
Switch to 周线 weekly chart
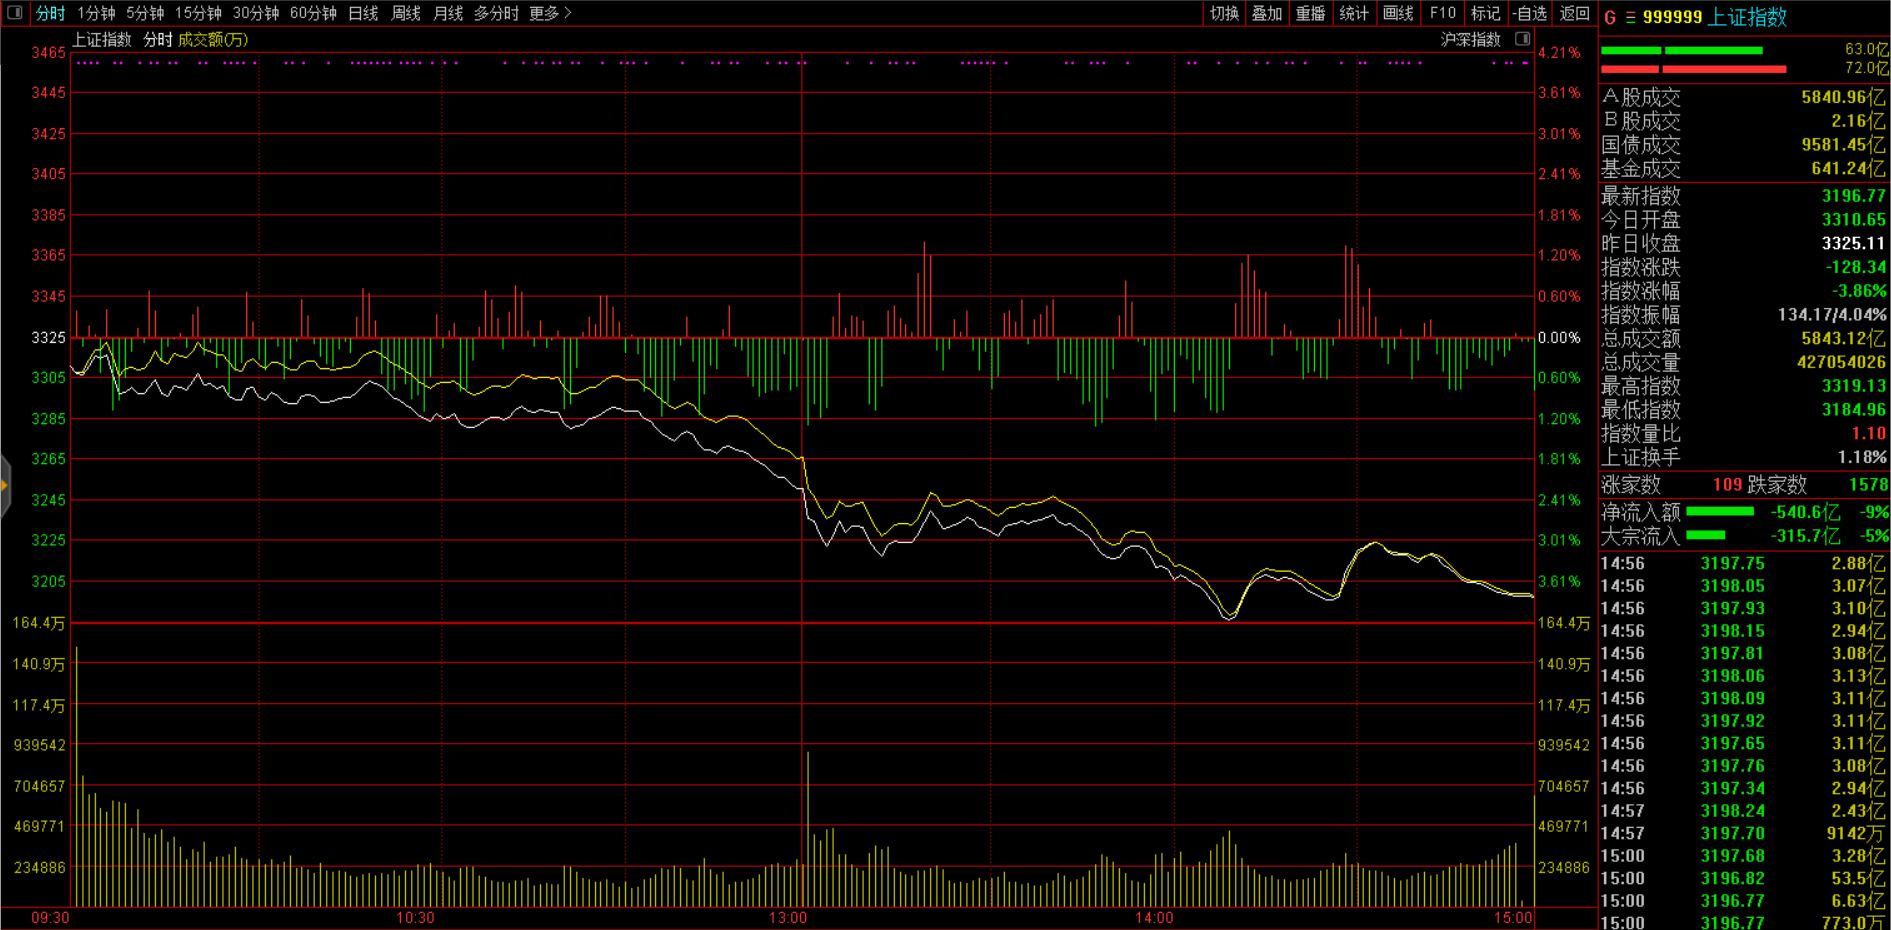coord(406,13)
